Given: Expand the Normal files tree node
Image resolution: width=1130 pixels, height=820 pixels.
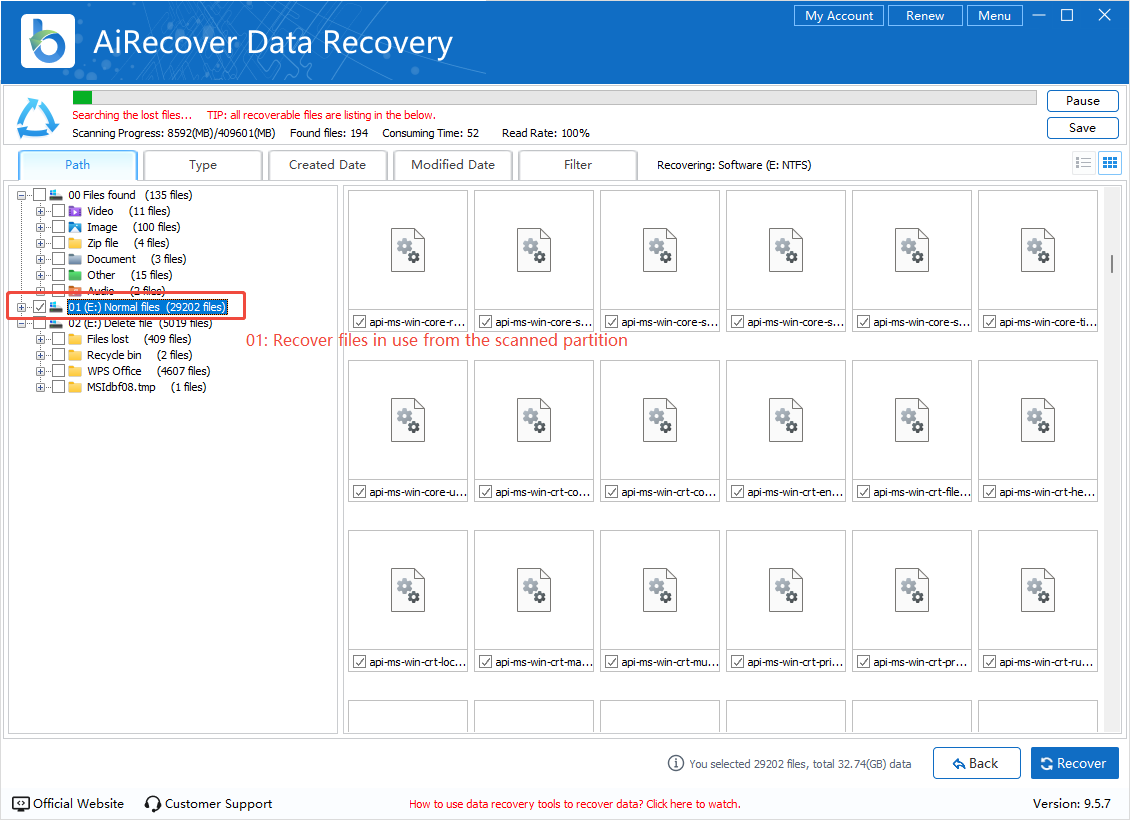Looking at the screenshot, I should point(22,307).
